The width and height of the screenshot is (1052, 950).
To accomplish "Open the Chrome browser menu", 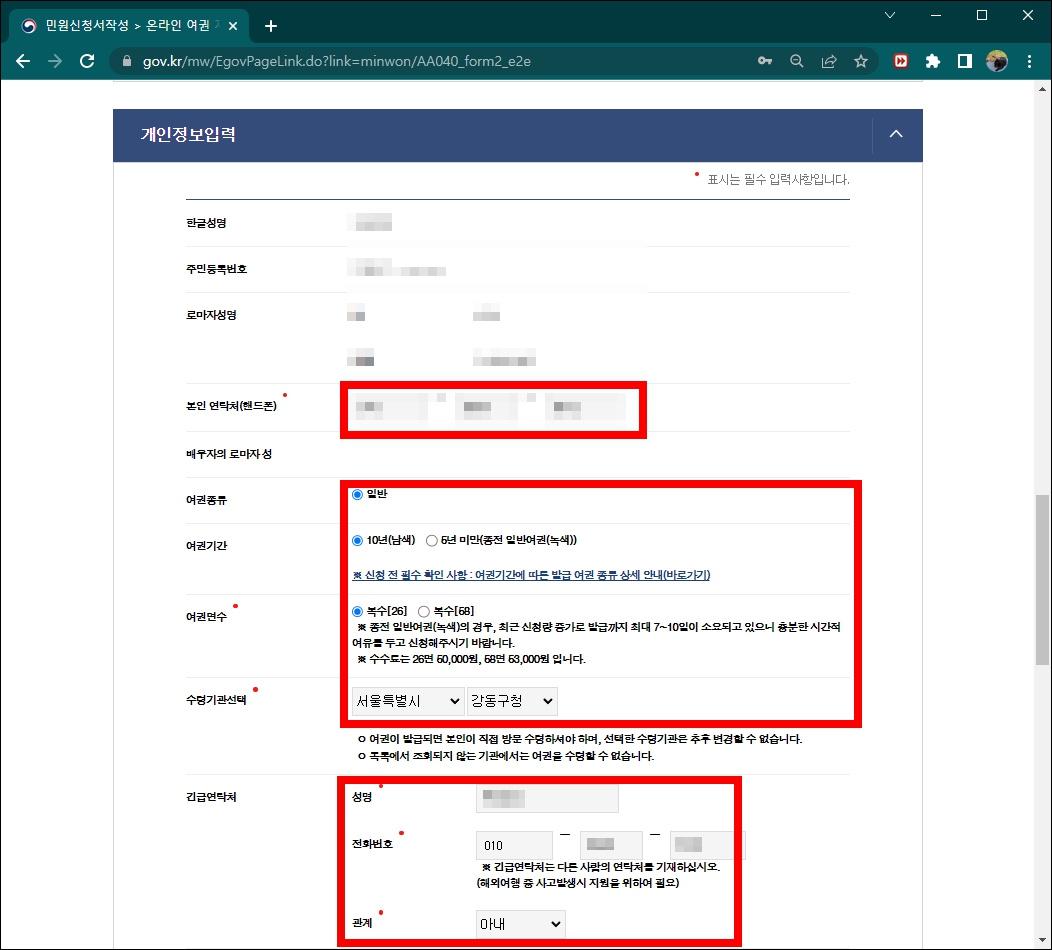I will pyautogui.click(x=1030, y=61).
